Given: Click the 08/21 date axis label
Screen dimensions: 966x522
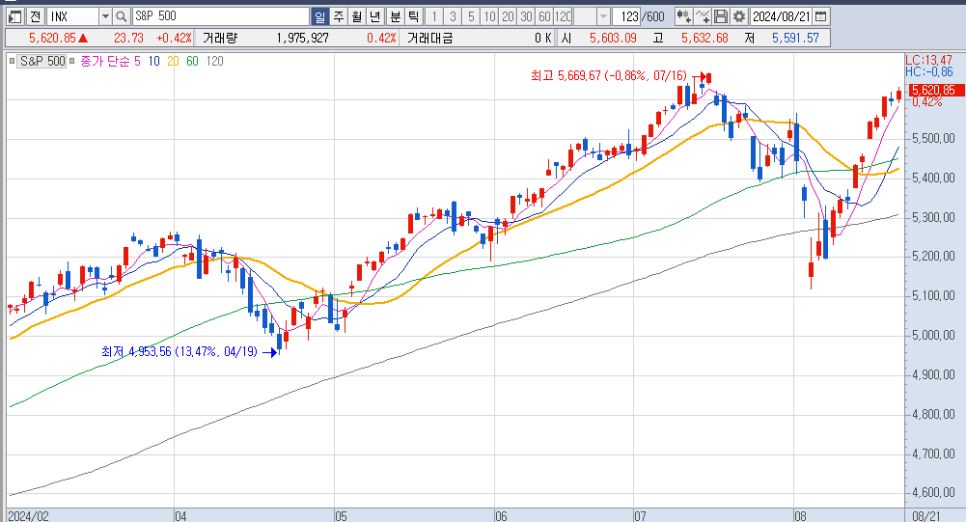Looking at the screenshot, I should [x=926, y=516].
